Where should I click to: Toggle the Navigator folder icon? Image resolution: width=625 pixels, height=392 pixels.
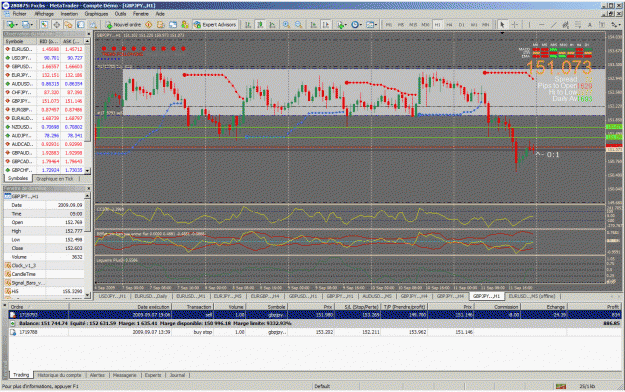coord(69,25)
